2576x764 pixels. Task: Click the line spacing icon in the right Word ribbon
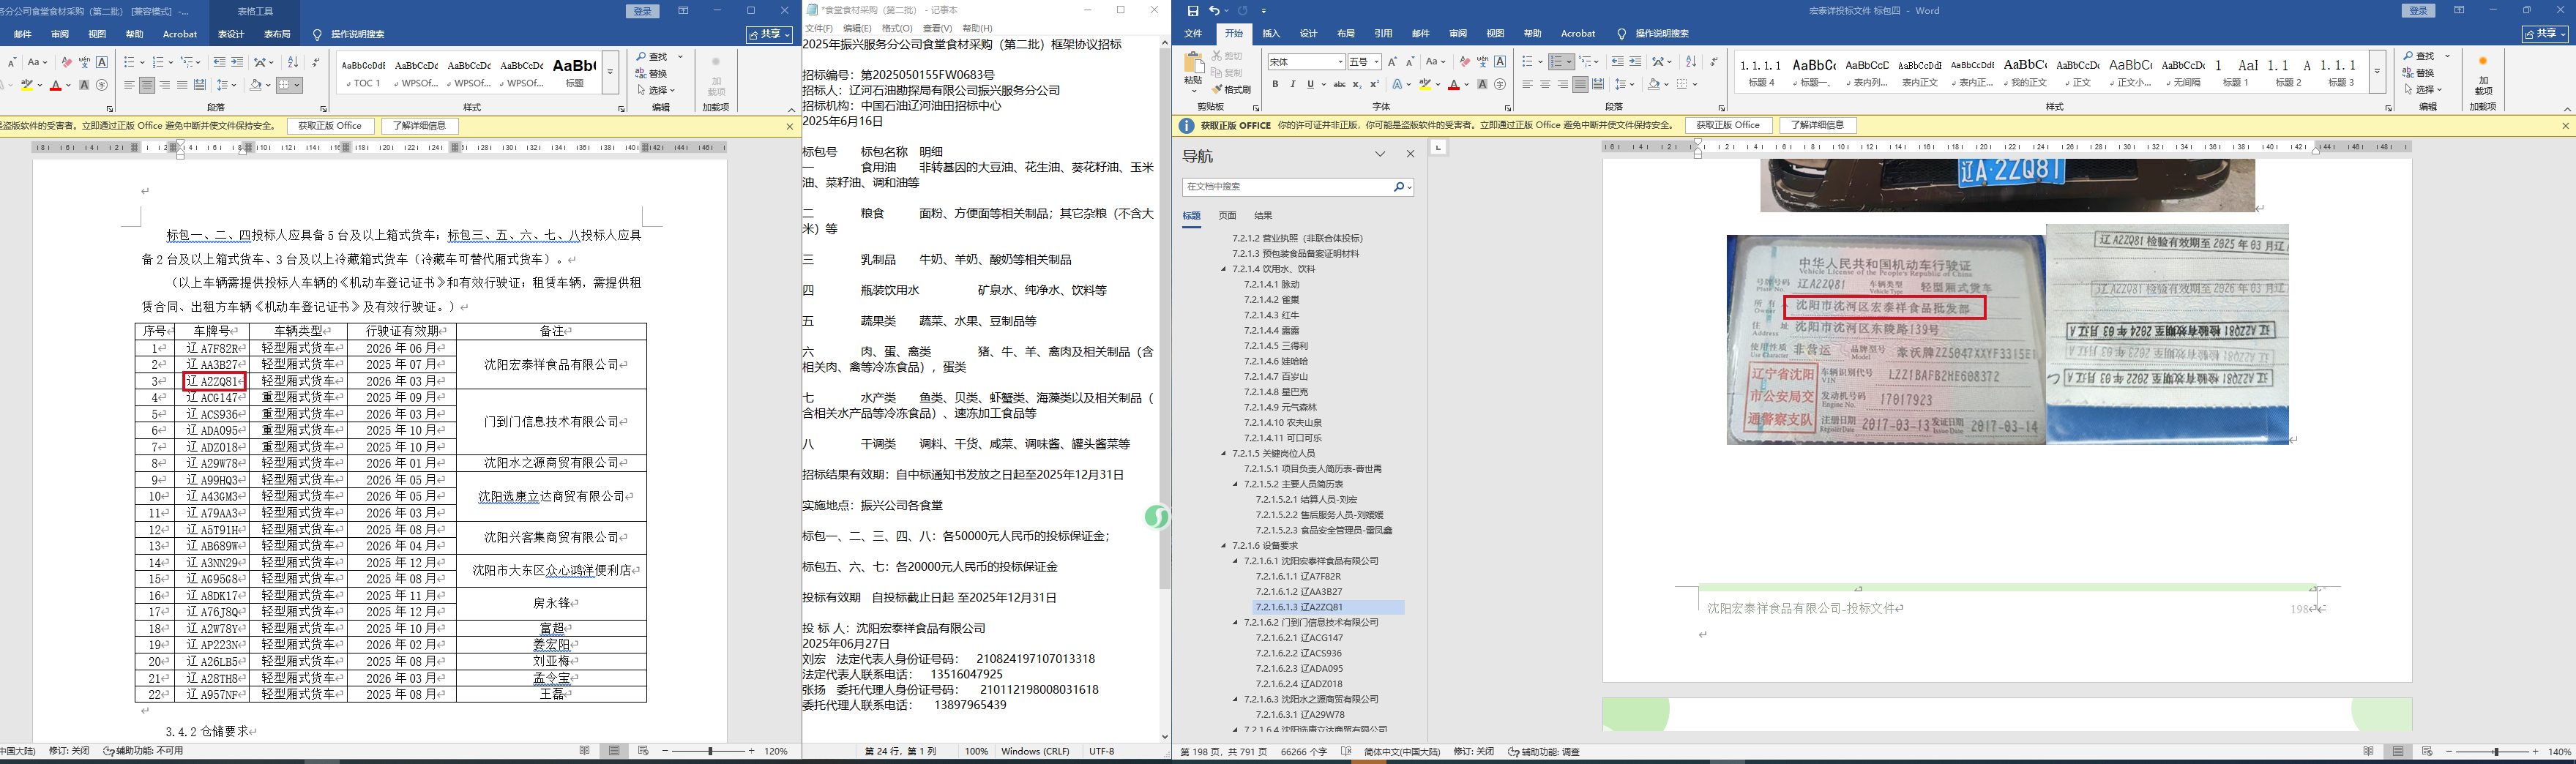(x=1622, y=85)
